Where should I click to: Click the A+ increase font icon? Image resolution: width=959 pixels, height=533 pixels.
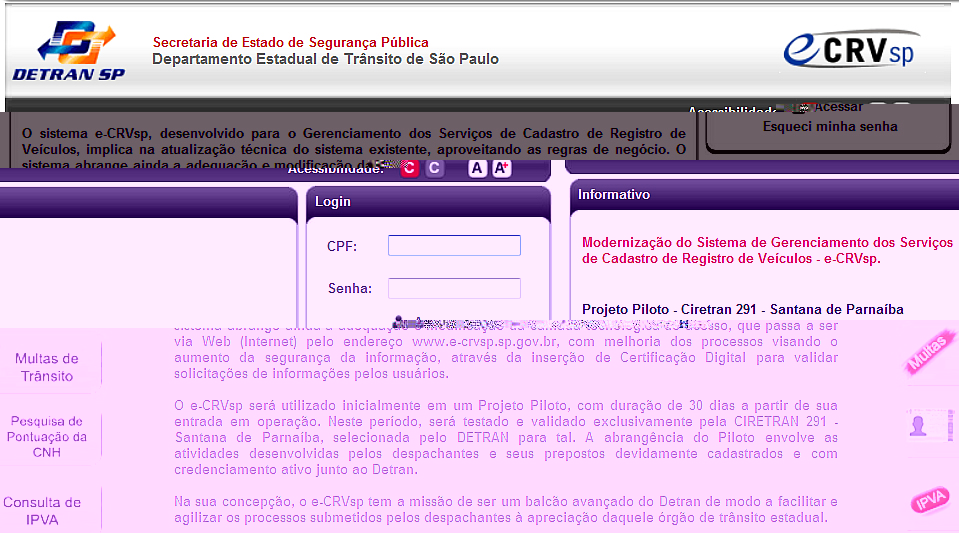click(502, 168)
